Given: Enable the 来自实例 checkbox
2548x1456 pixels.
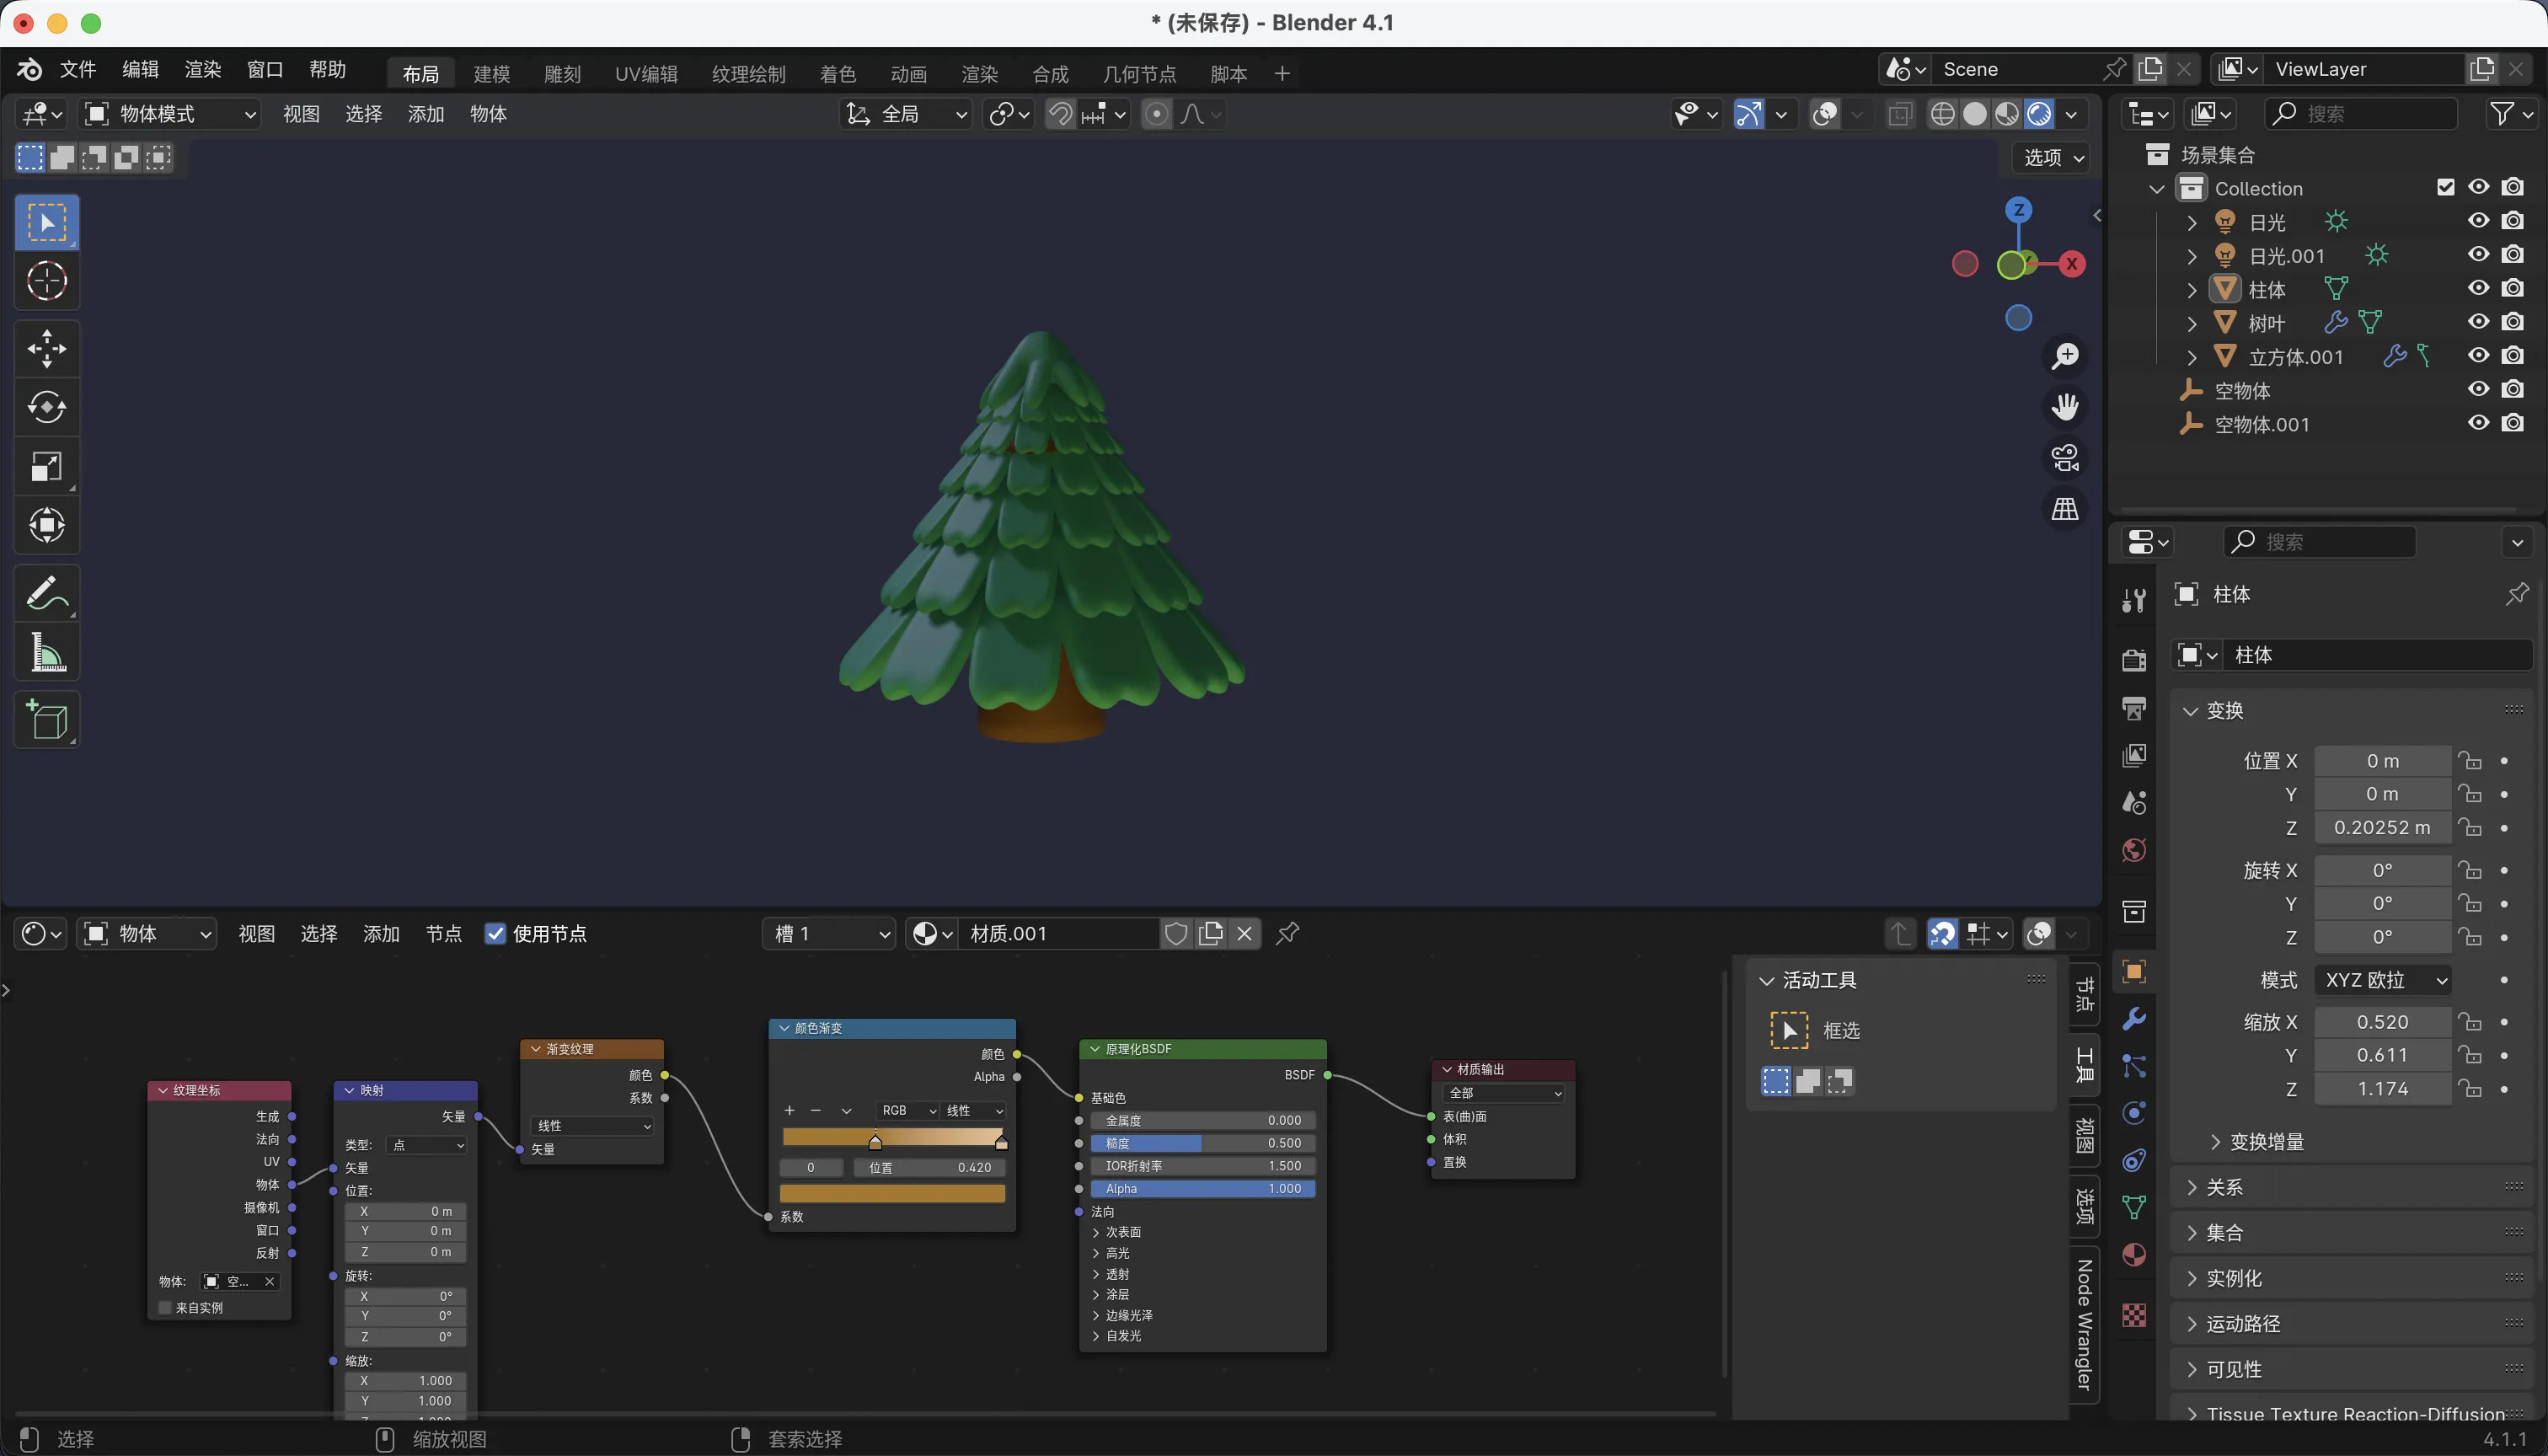Looking at the screenshot, I should tap(166, 1307).
